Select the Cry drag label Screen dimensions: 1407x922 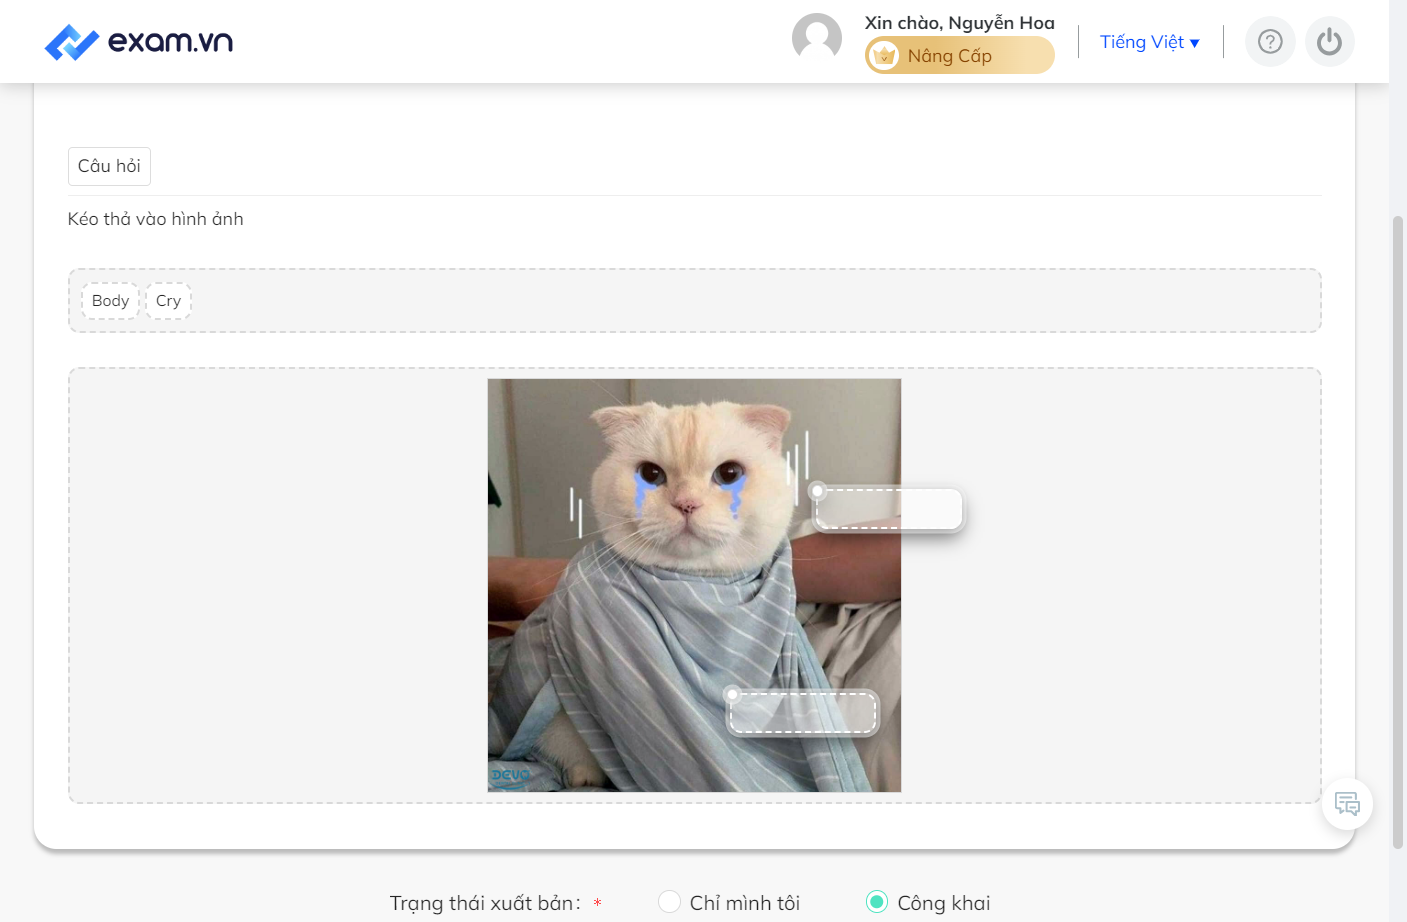point(168,301)
